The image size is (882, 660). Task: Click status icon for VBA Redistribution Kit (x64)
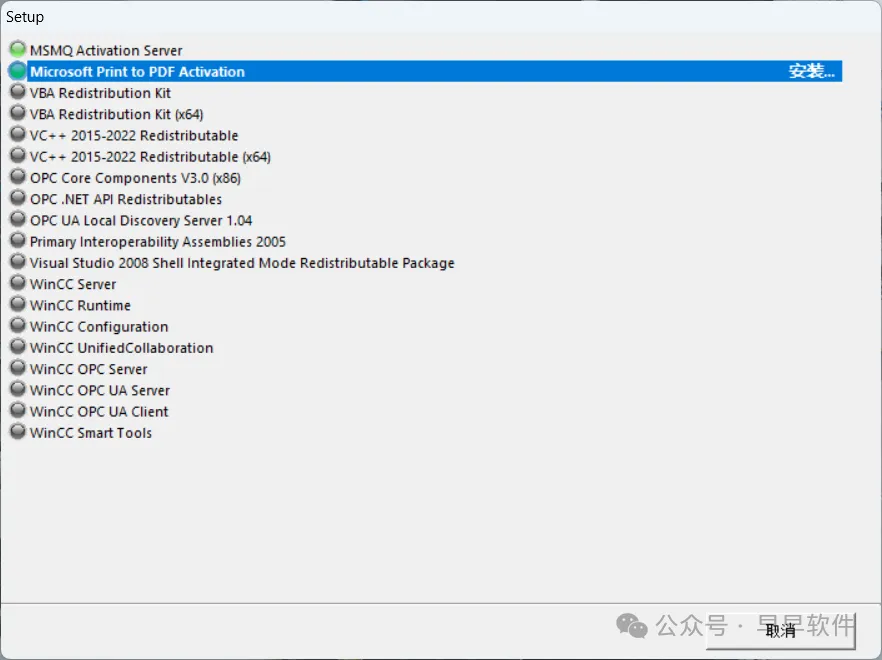pos(18,113)
